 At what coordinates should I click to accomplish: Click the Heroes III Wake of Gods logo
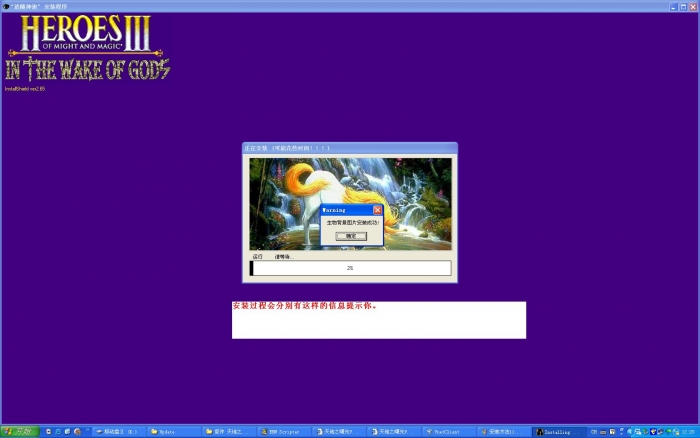tap(88, 48)
